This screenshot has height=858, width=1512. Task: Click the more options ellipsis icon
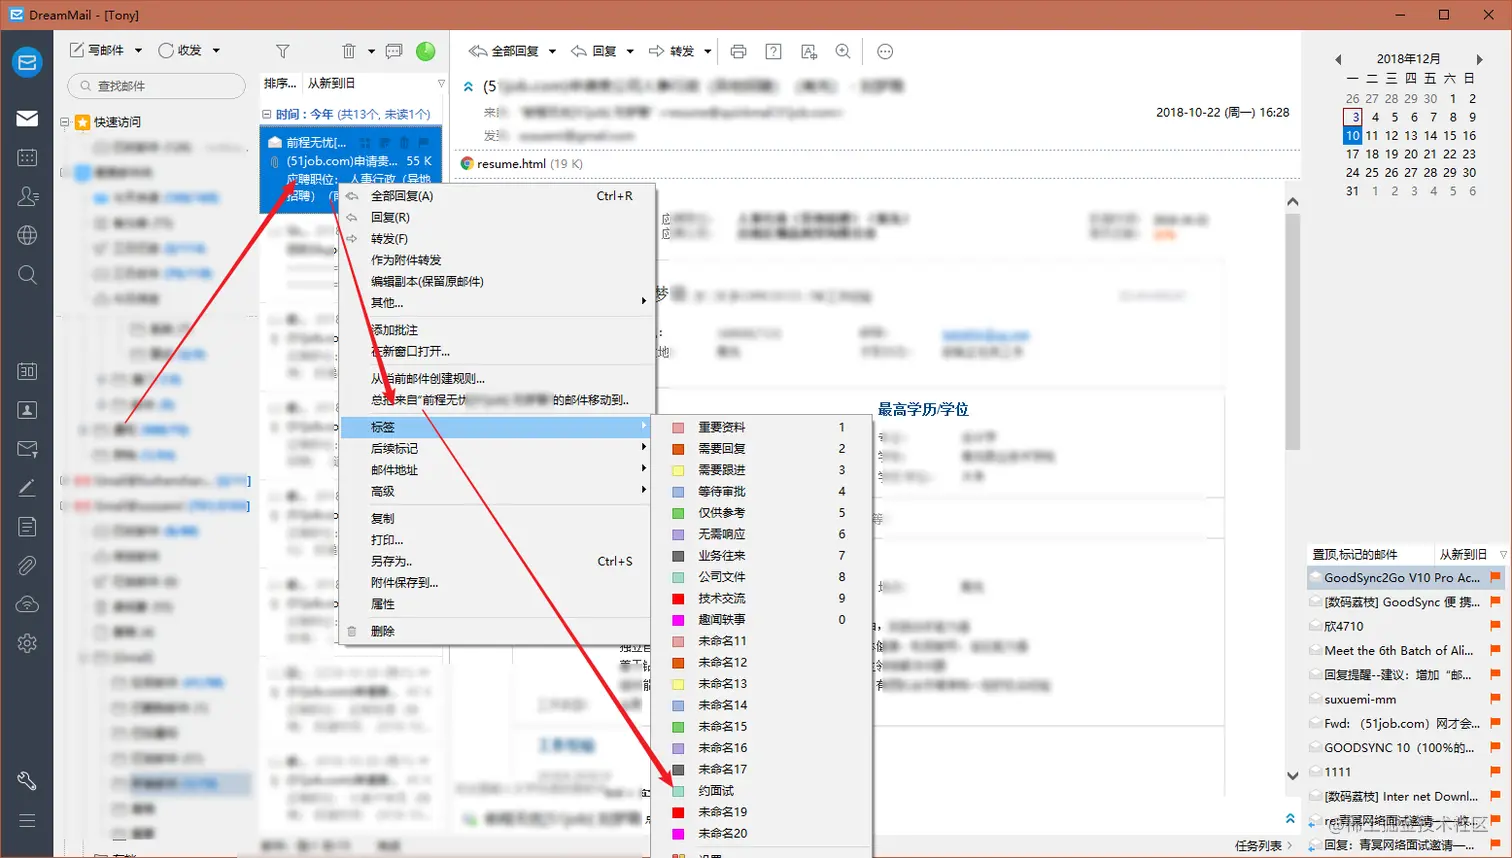pos(885,51)
